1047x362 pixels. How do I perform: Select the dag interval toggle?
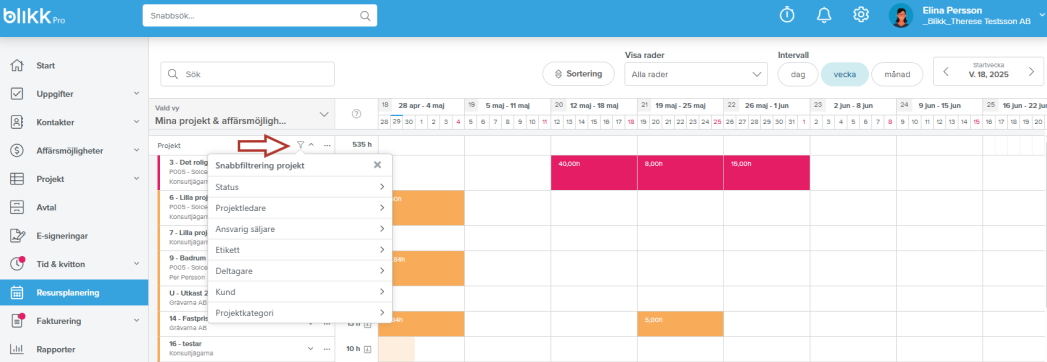coord(798,74)
